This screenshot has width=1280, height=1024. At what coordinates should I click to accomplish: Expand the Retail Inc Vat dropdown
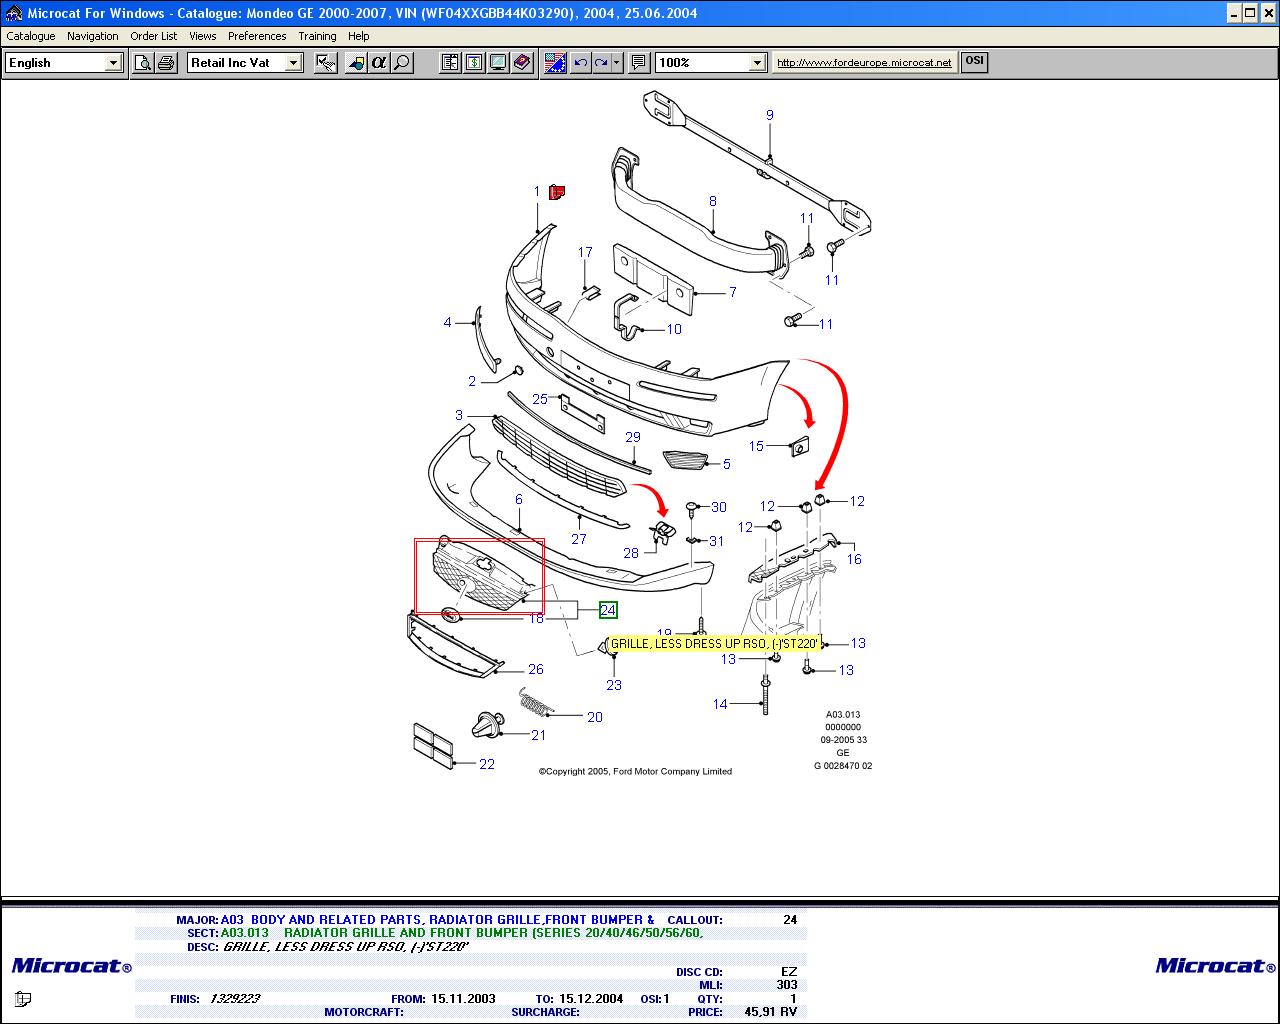[x=293, y=63]
